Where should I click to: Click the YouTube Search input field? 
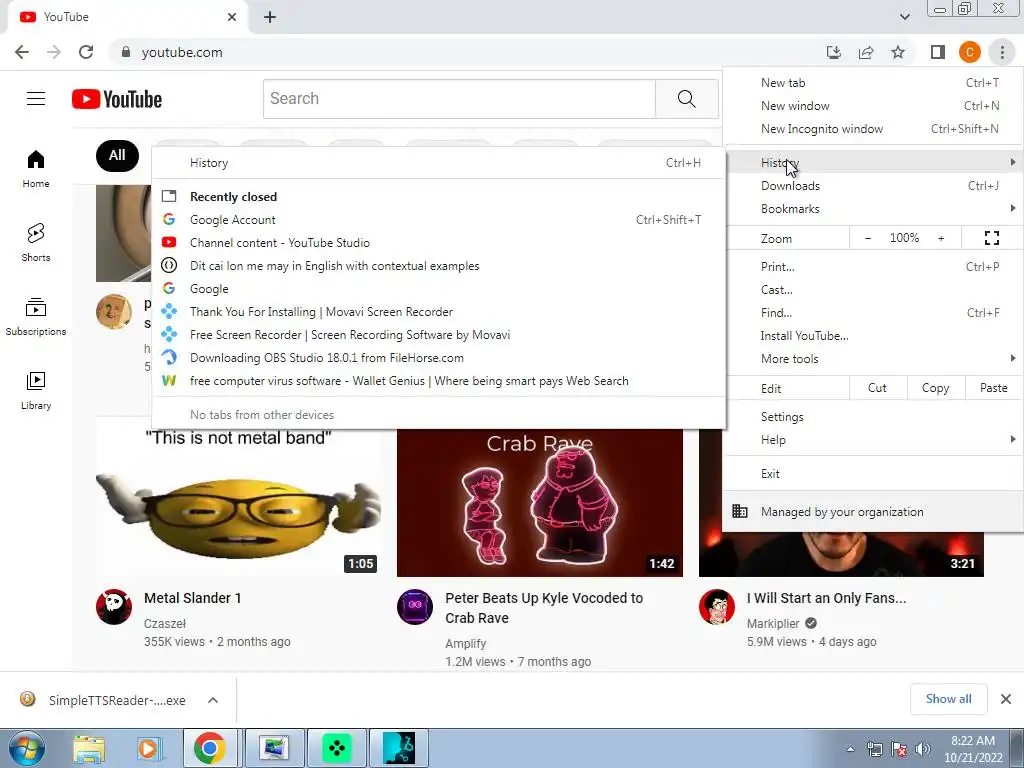coord(459,99)
